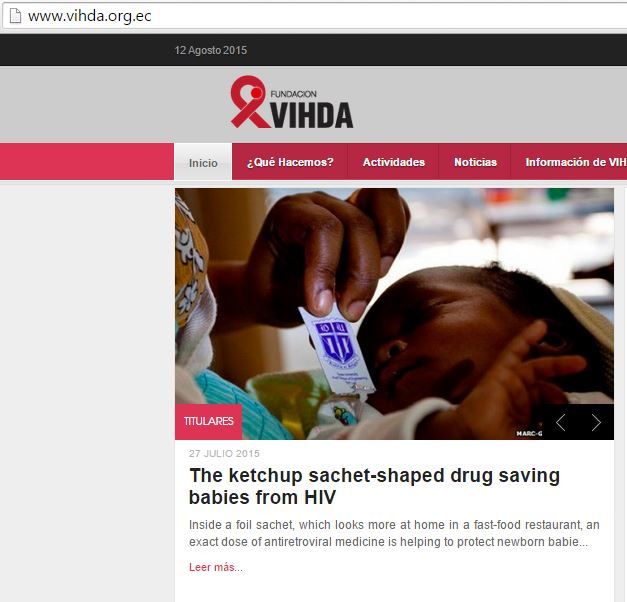Click the Fundacion VIHDA red ribbon logo
This screenshot has height=602, width=627.
tap(250, 102)
